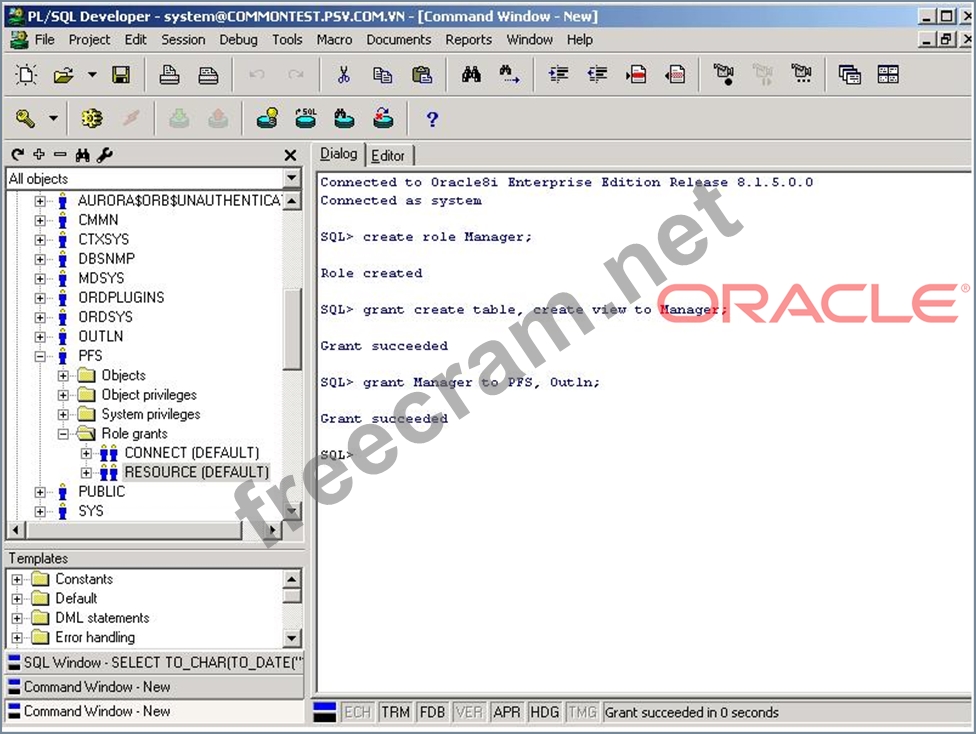Click the database icon with light bulb
The width and height of the screenshot is (976, 734).
click(268, 118)
